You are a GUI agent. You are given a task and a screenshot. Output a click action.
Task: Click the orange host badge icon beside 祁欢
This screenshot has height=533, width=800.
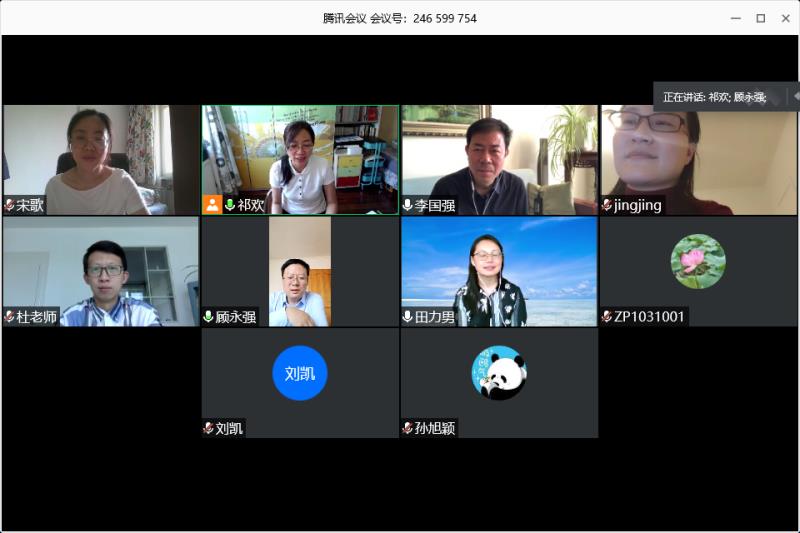click(x=212, y=205)
